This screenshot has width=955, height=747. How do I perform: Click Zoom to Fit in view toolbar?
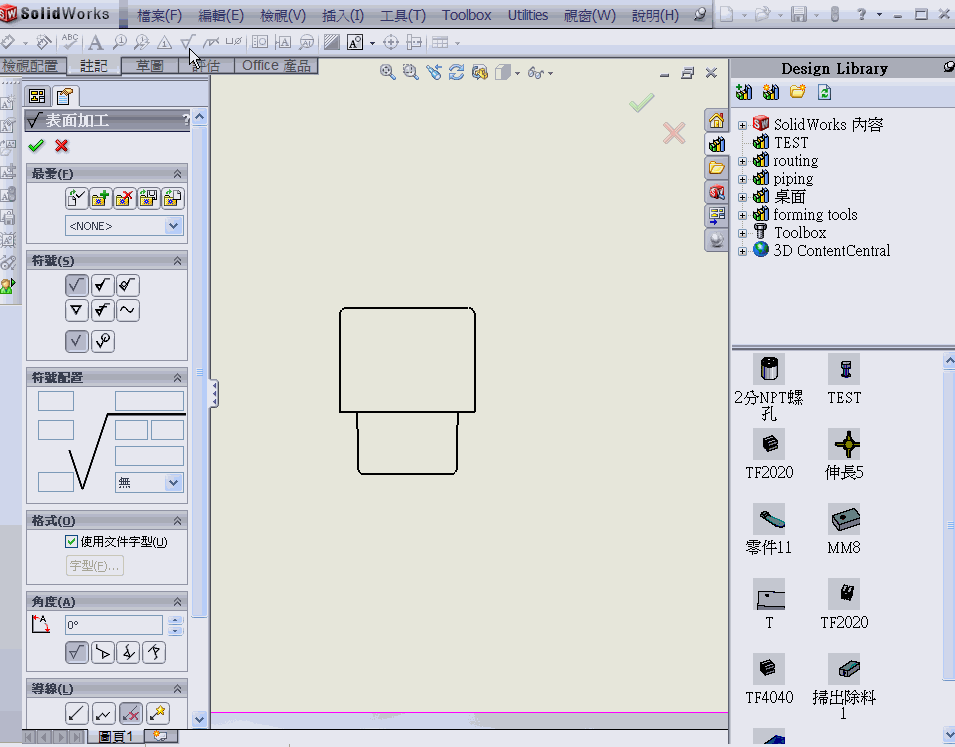click(x=387, y=73)
